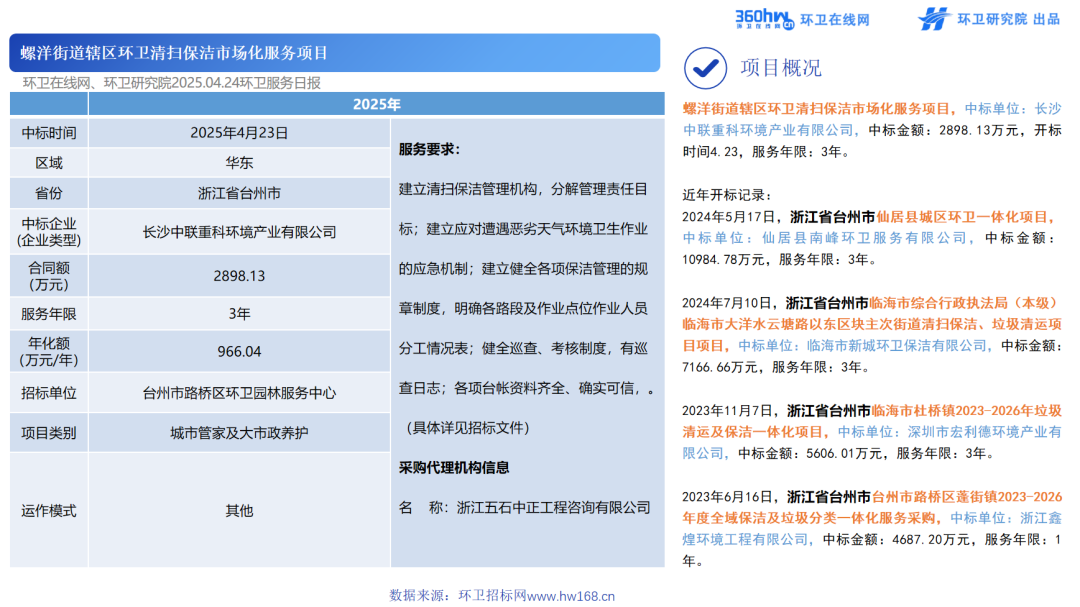Image resolution: width=1080 pixels, height=607 pixels.
Task: Click the 2898.13 contract amount cell
Action: (x=239, y=276)
